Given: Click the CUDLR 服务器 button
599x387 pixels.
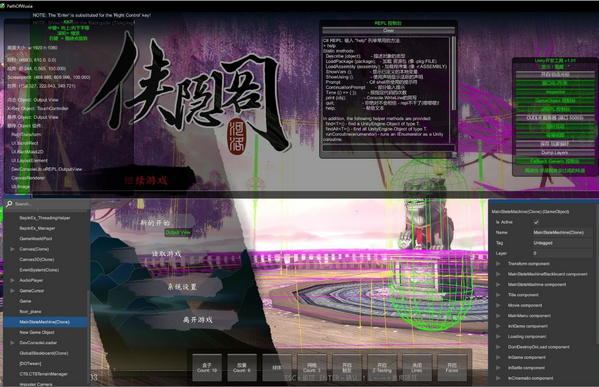Looking at the screenshot, I should tap(555, 118).
